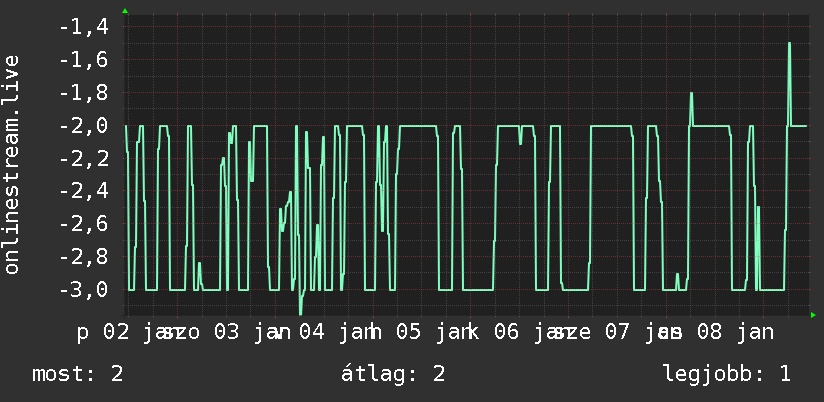Click the y-axis label -1,6
Screen dimensions: 824x402
point(84,60)
